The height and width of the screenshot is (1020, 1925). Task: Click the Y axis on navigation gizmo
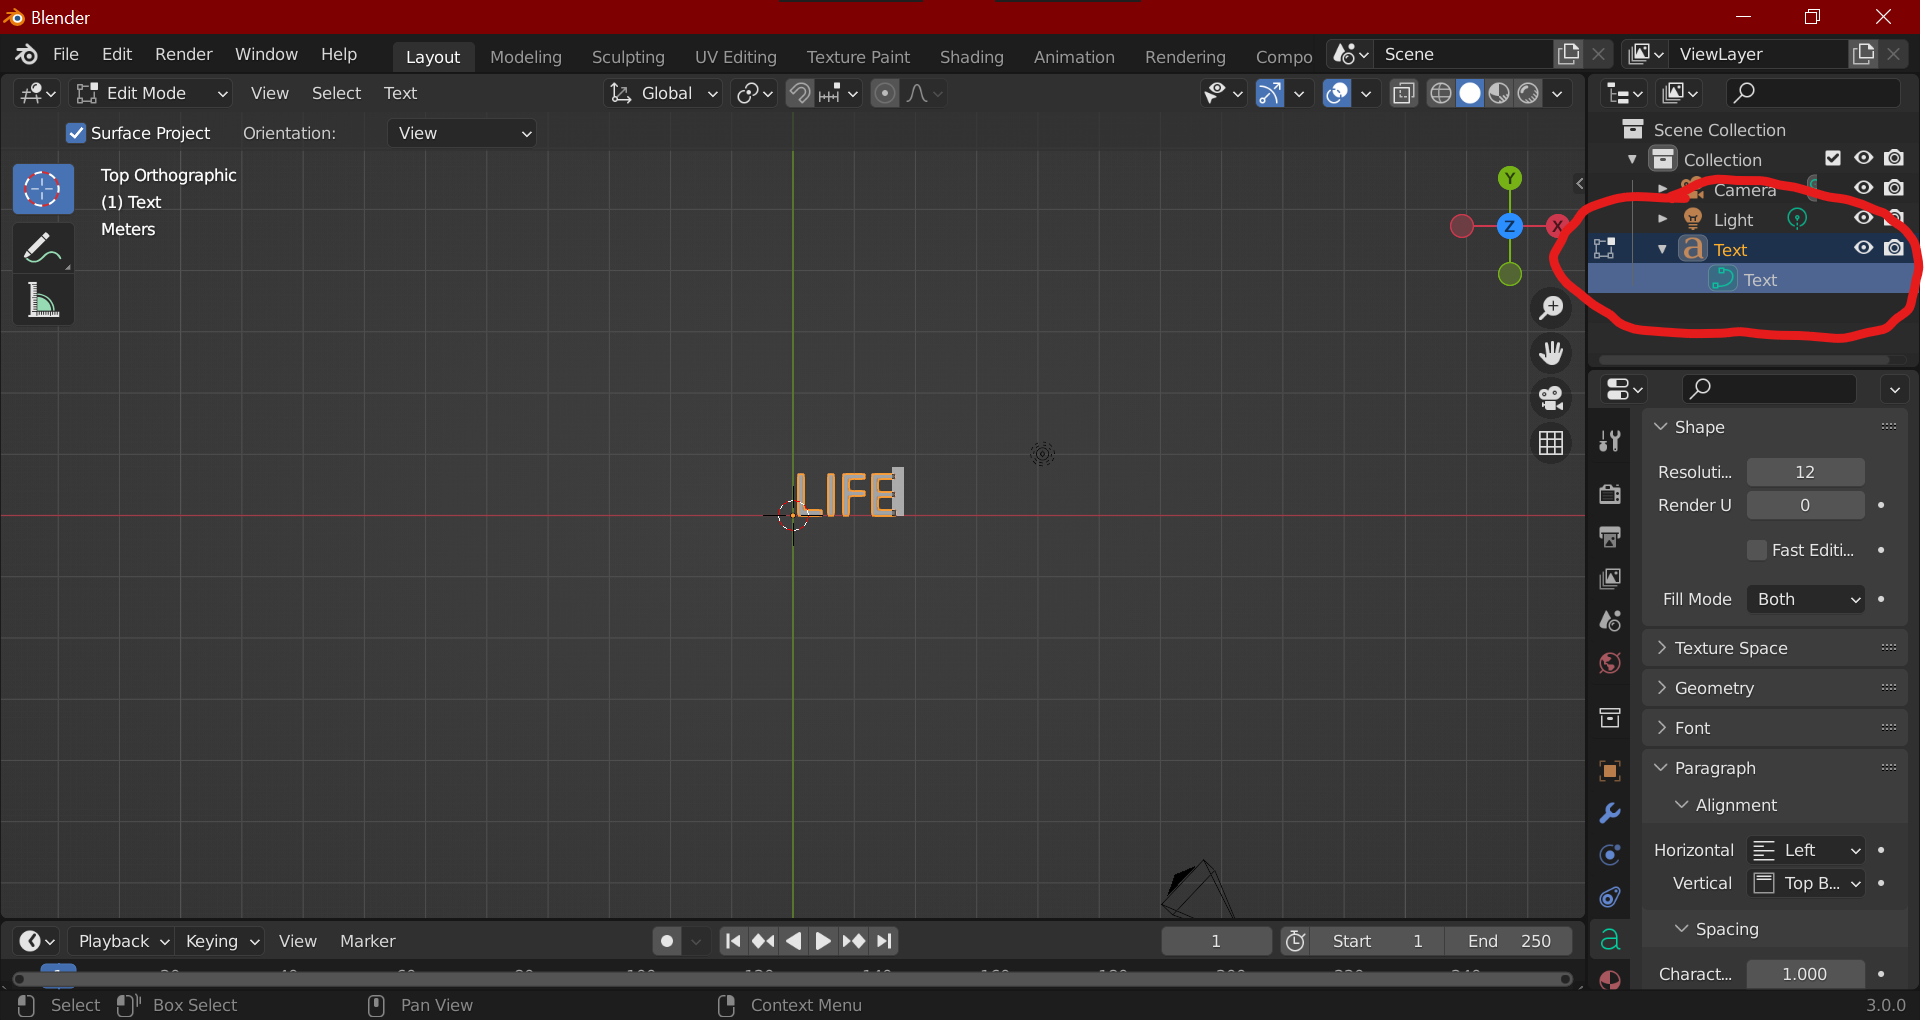[x=1510, y=179]
